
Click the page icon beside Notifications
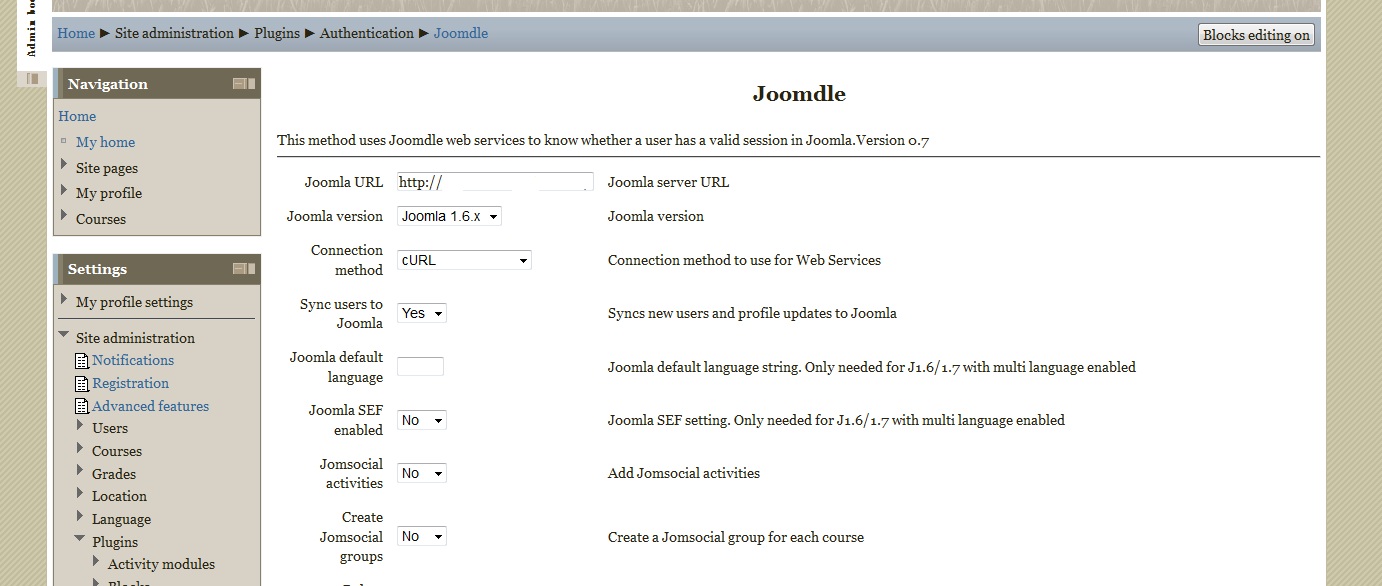[82, 361]
